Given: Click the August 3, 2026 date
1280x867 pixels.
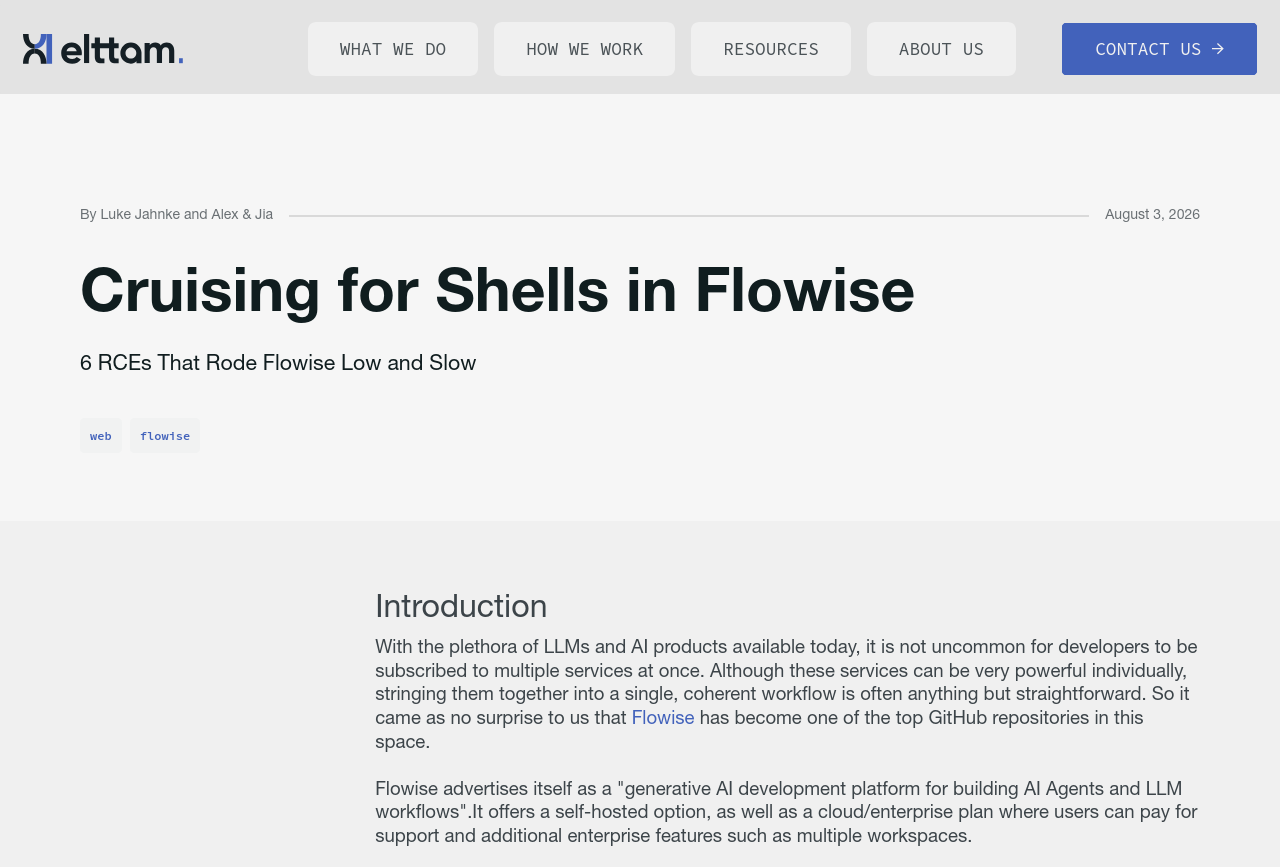Looking at the screenshot, I should 1152,214.
